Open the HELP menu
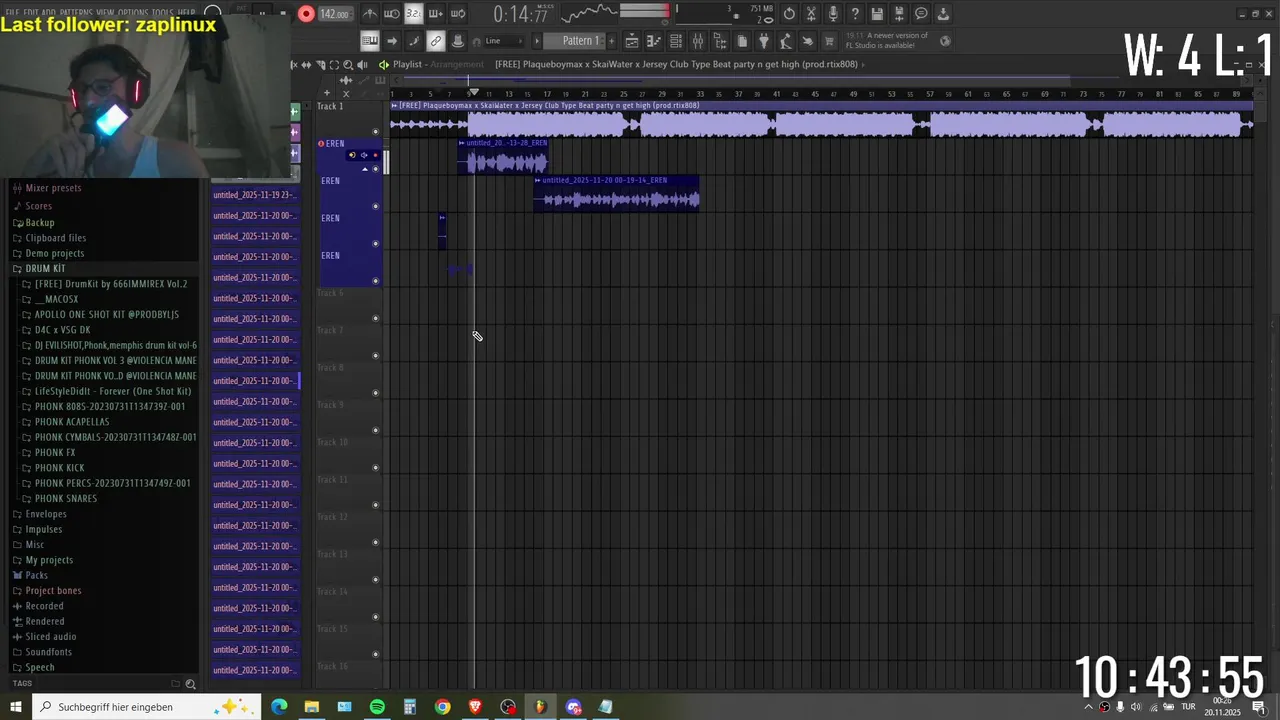This screenshot has width=1280, height=720. tap(187, 12)
